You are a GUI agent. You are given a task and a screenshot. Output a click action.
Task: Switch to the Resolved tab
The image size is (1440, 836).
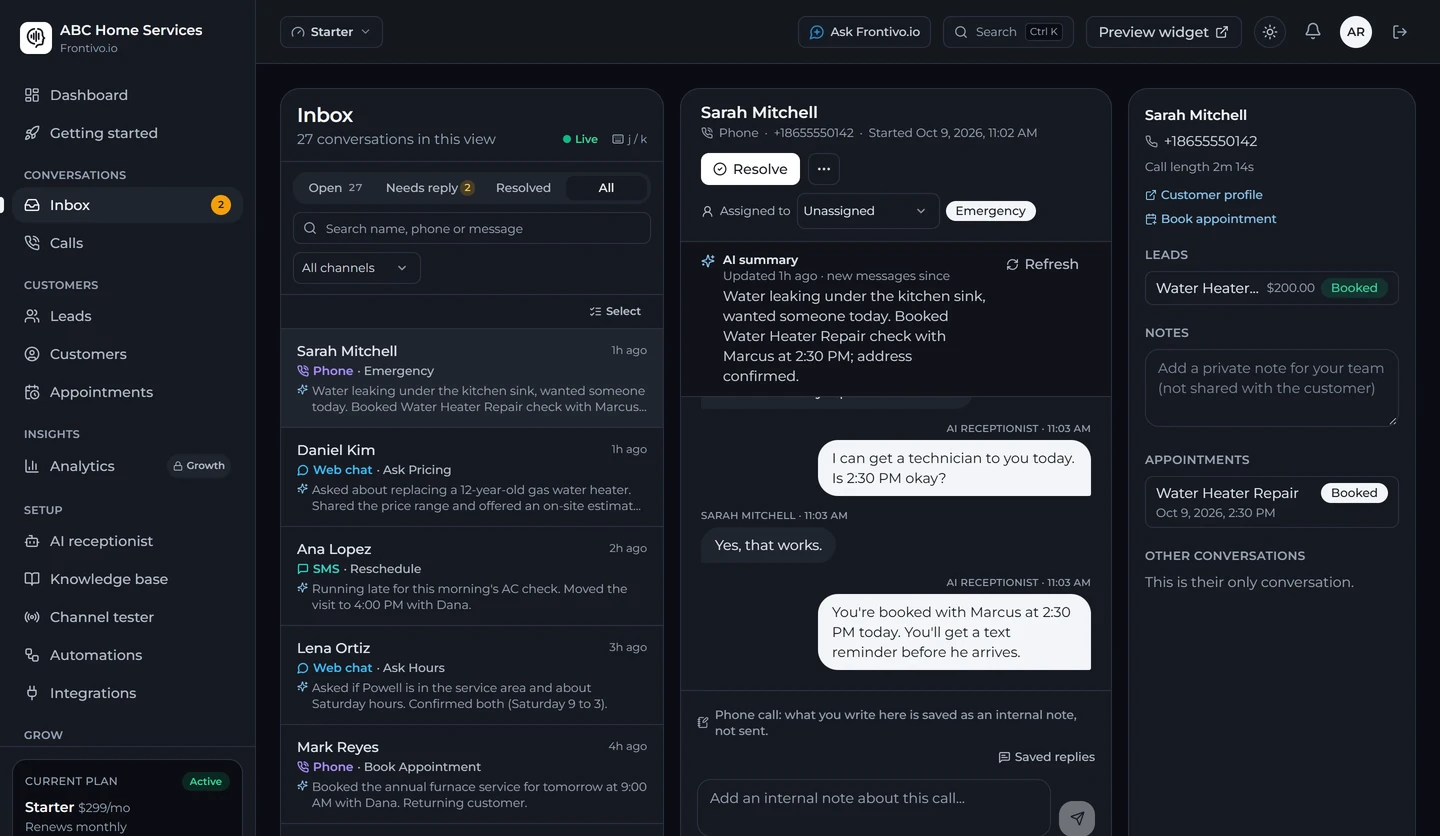tap(523, 188)
